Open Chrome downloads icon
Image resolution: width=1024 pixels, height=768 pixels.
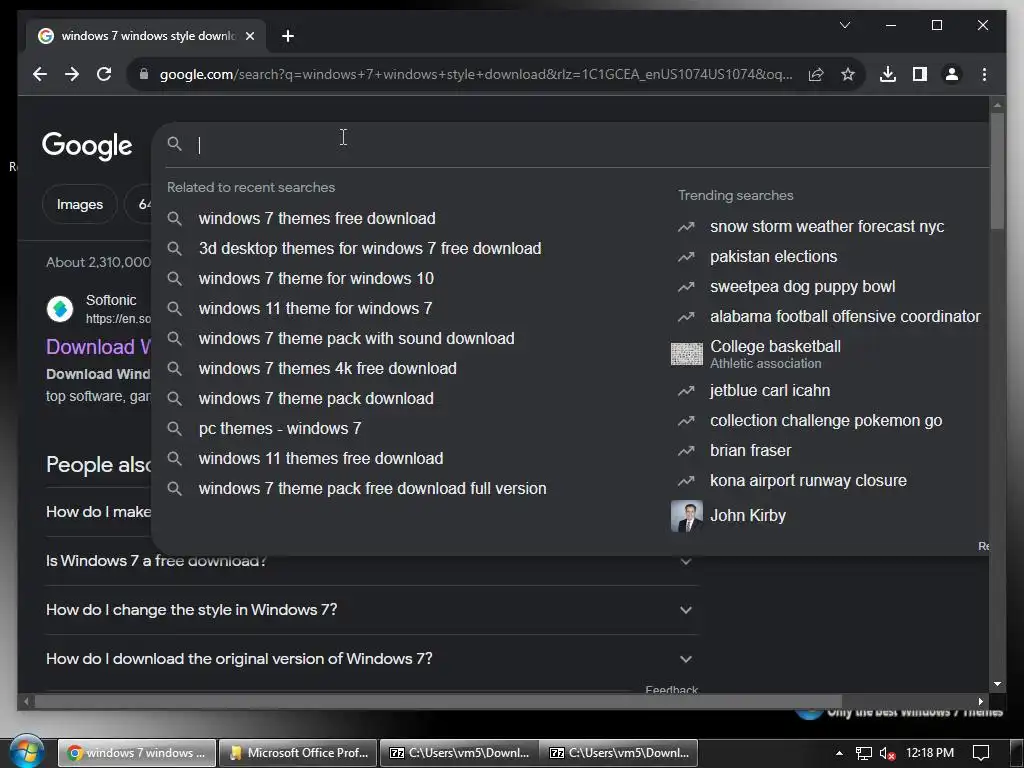pos(888,74)
